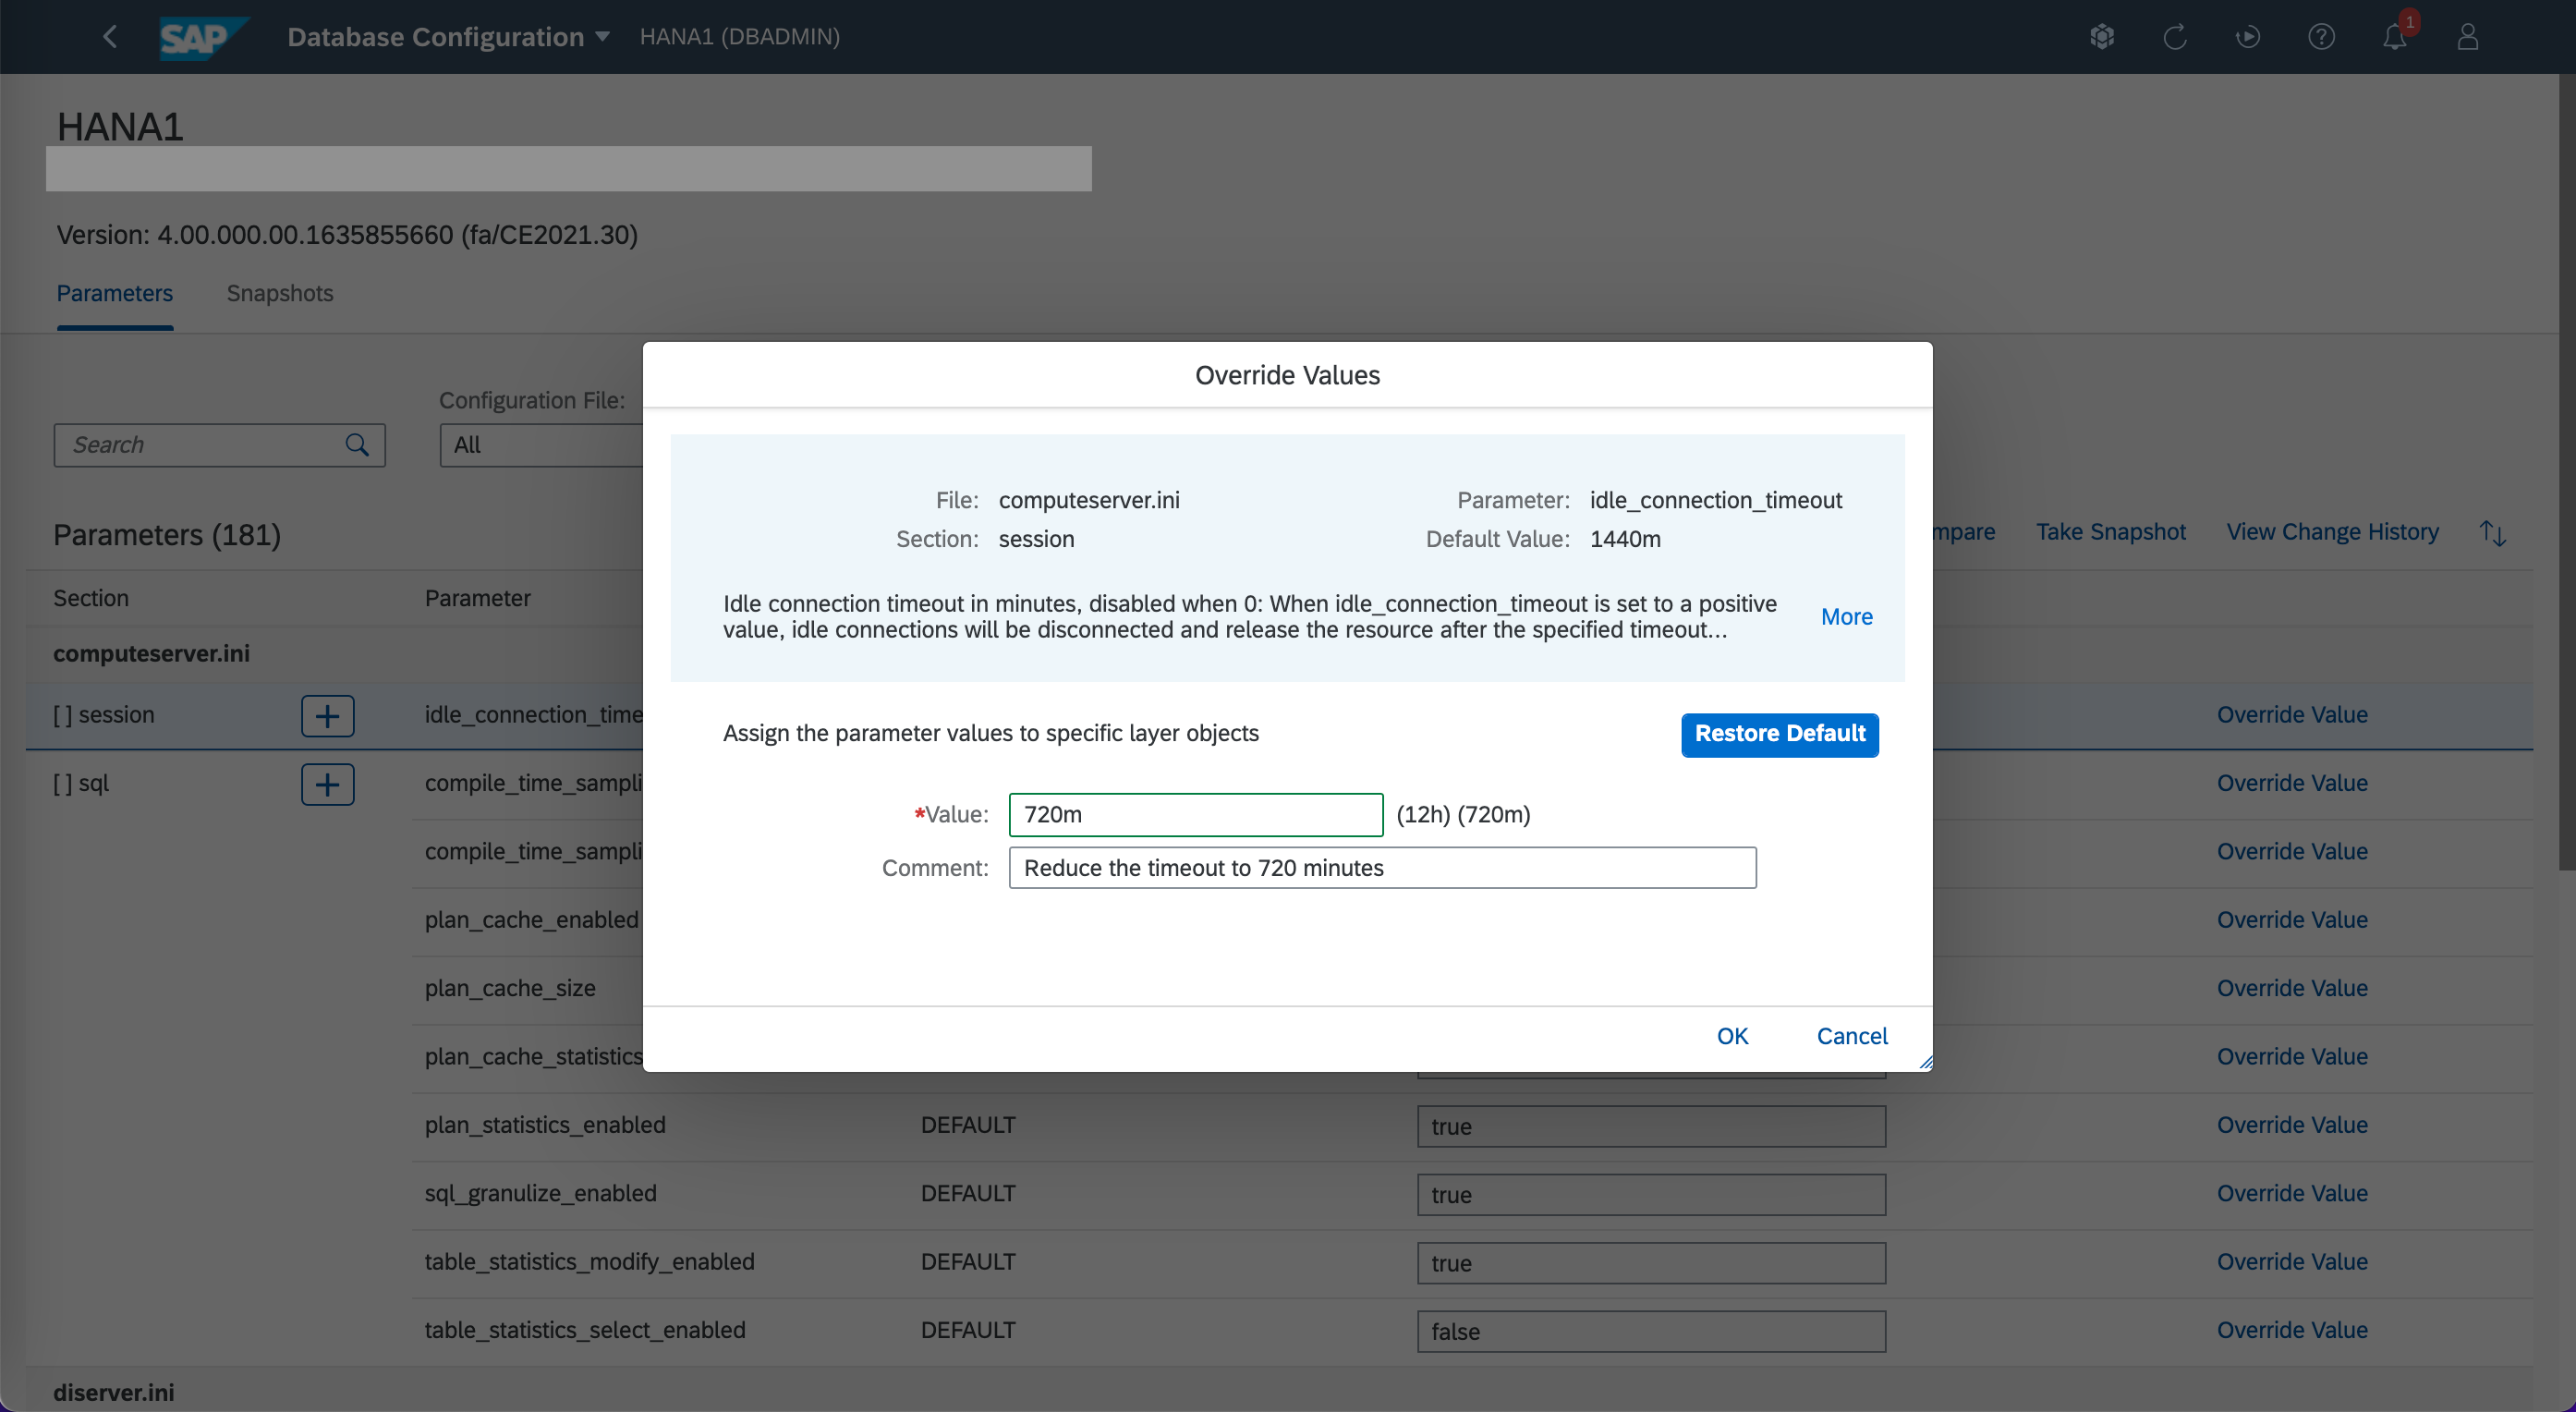Switch to the Snapshots tab
This screenshot has width=2576, height=1412.
click(280, 293)
